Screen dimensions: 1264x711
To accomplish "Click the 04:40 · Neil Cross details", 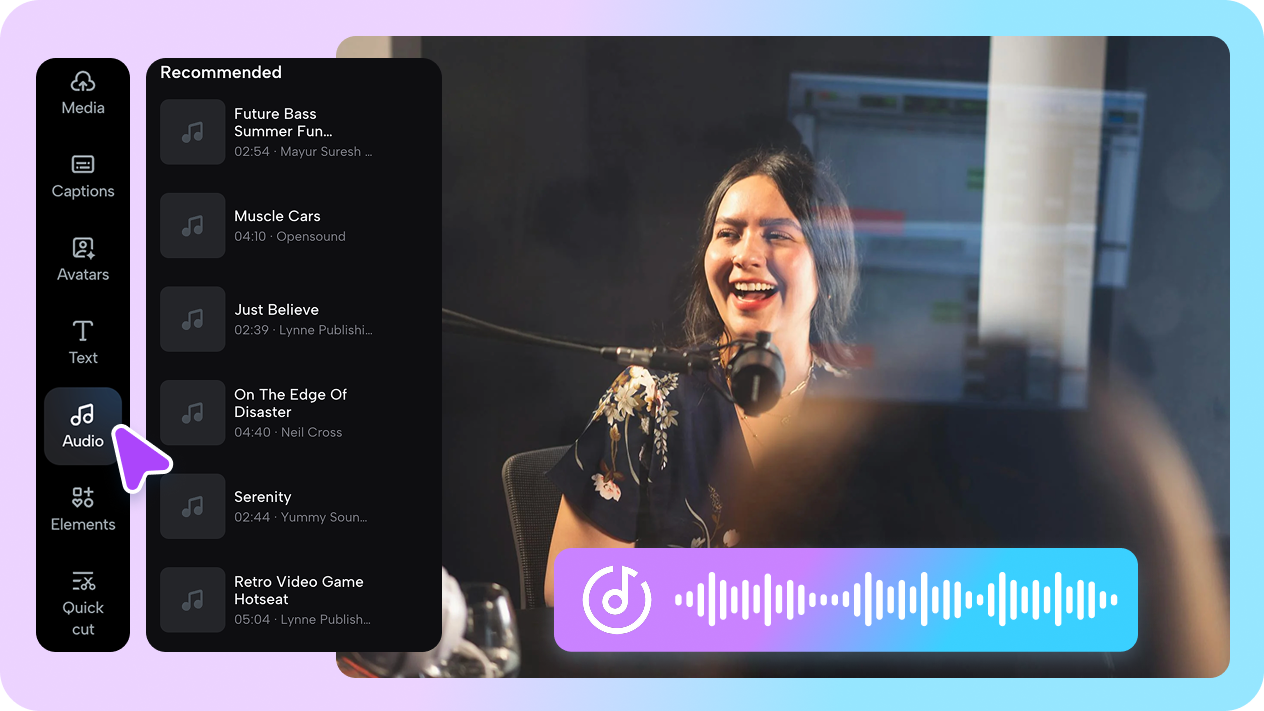I will (x=288, y=432).
